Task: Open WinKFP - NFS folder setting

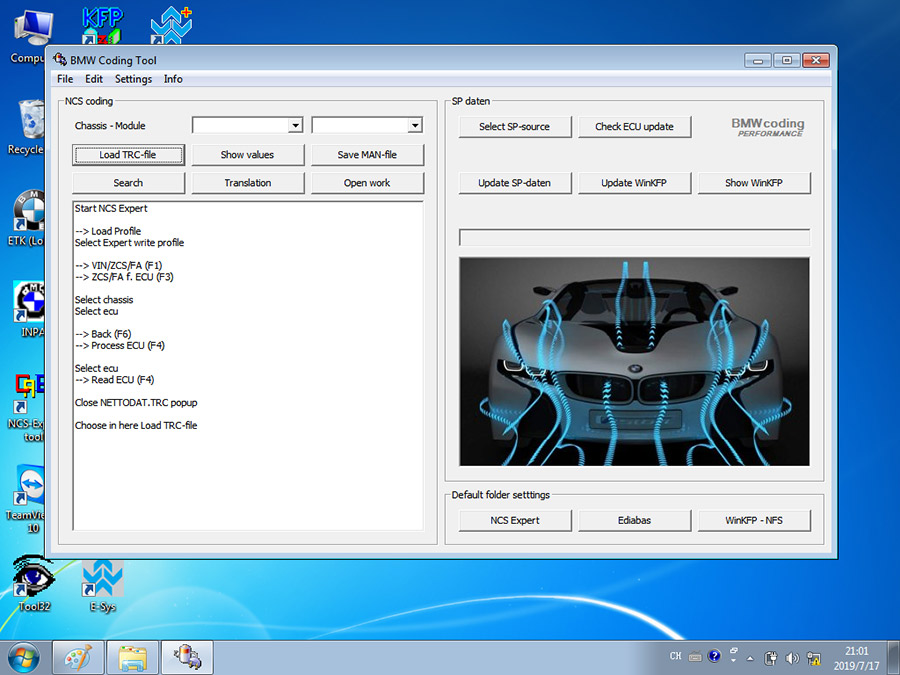Action: (754, 520)
